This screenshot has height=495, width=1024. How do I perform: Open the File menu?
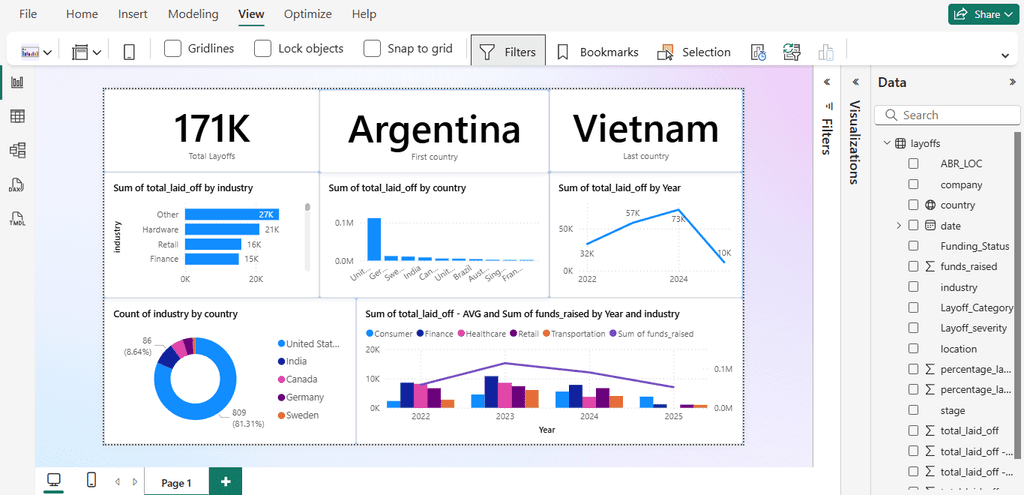[x=28, y=14]
